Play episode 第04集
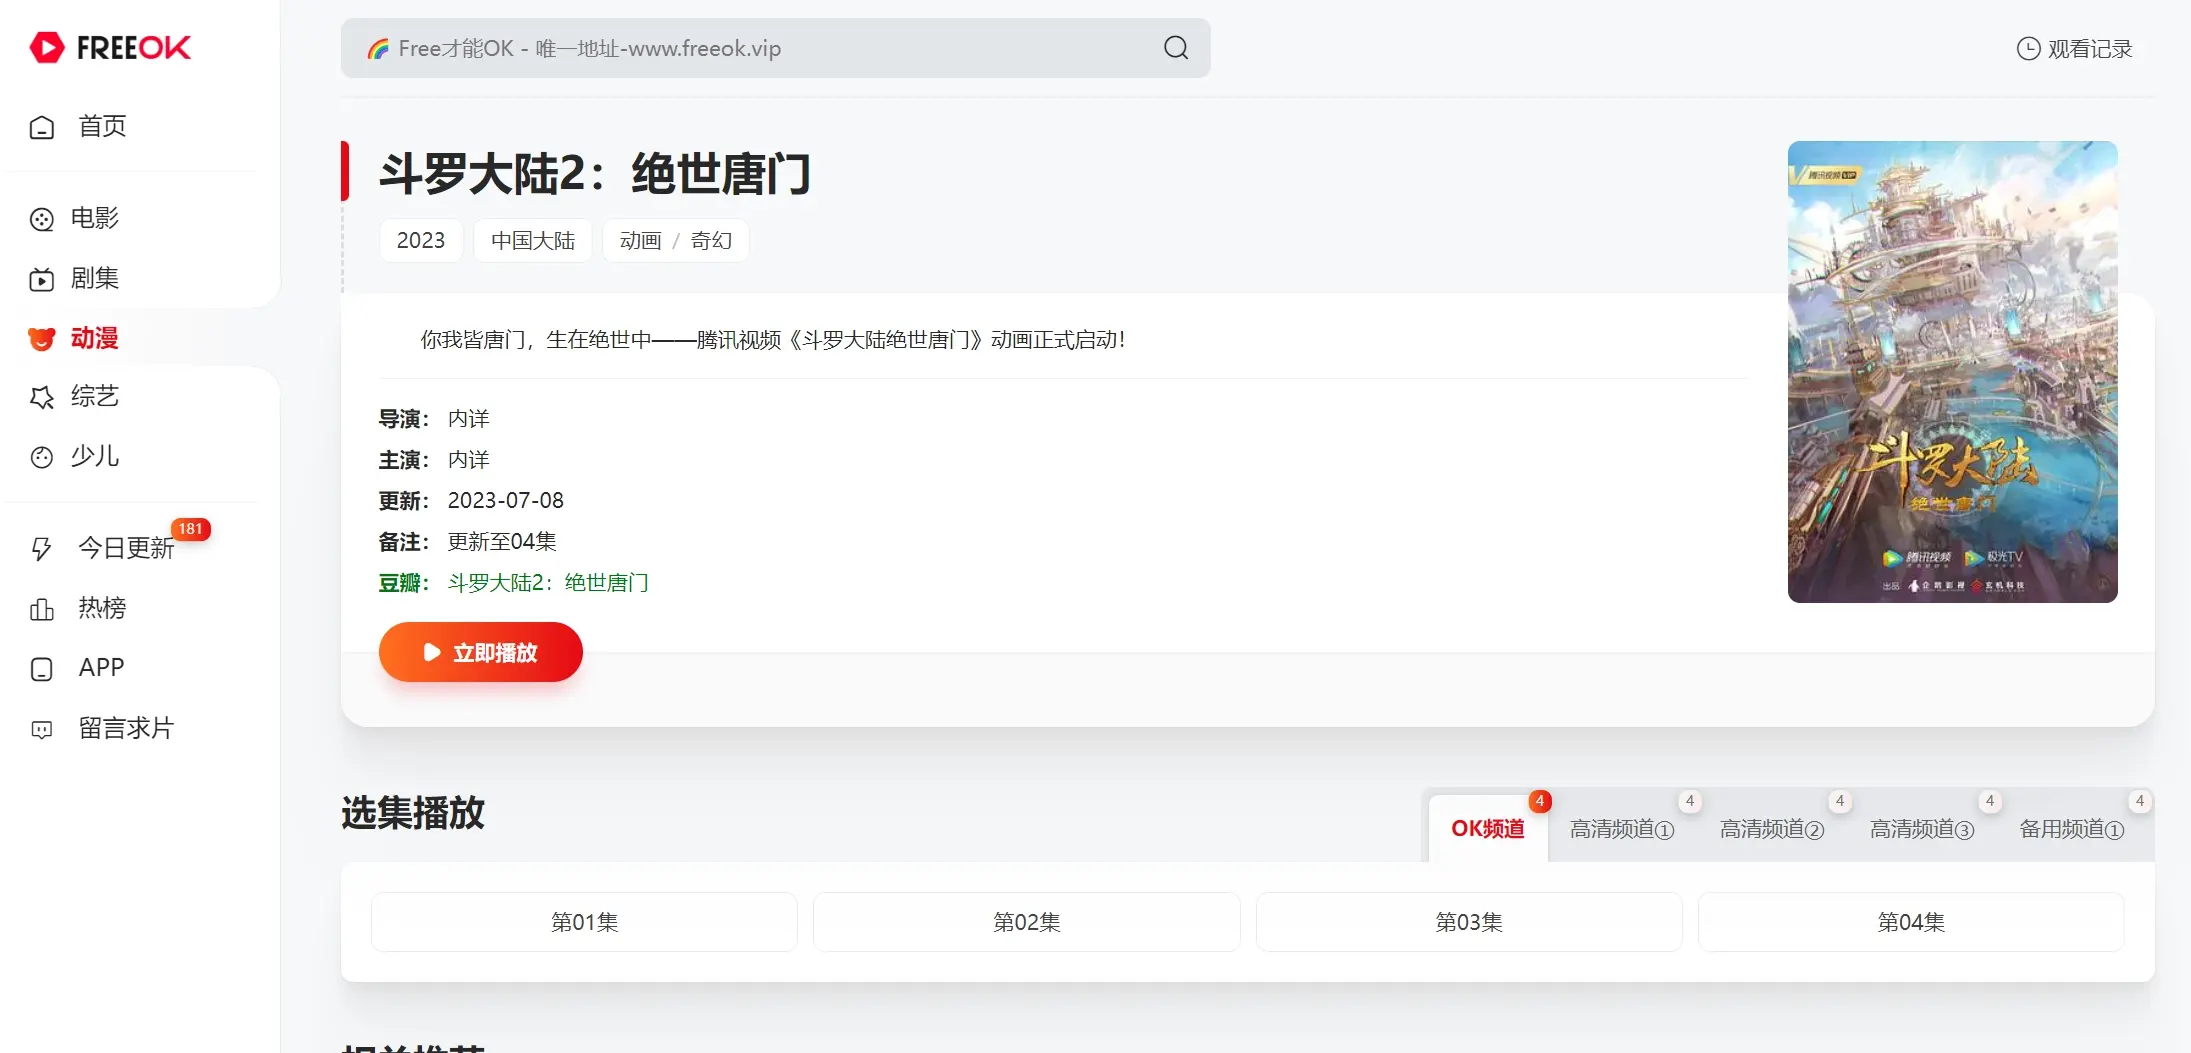The image size is (2191, 1053). click(1911, 922)
